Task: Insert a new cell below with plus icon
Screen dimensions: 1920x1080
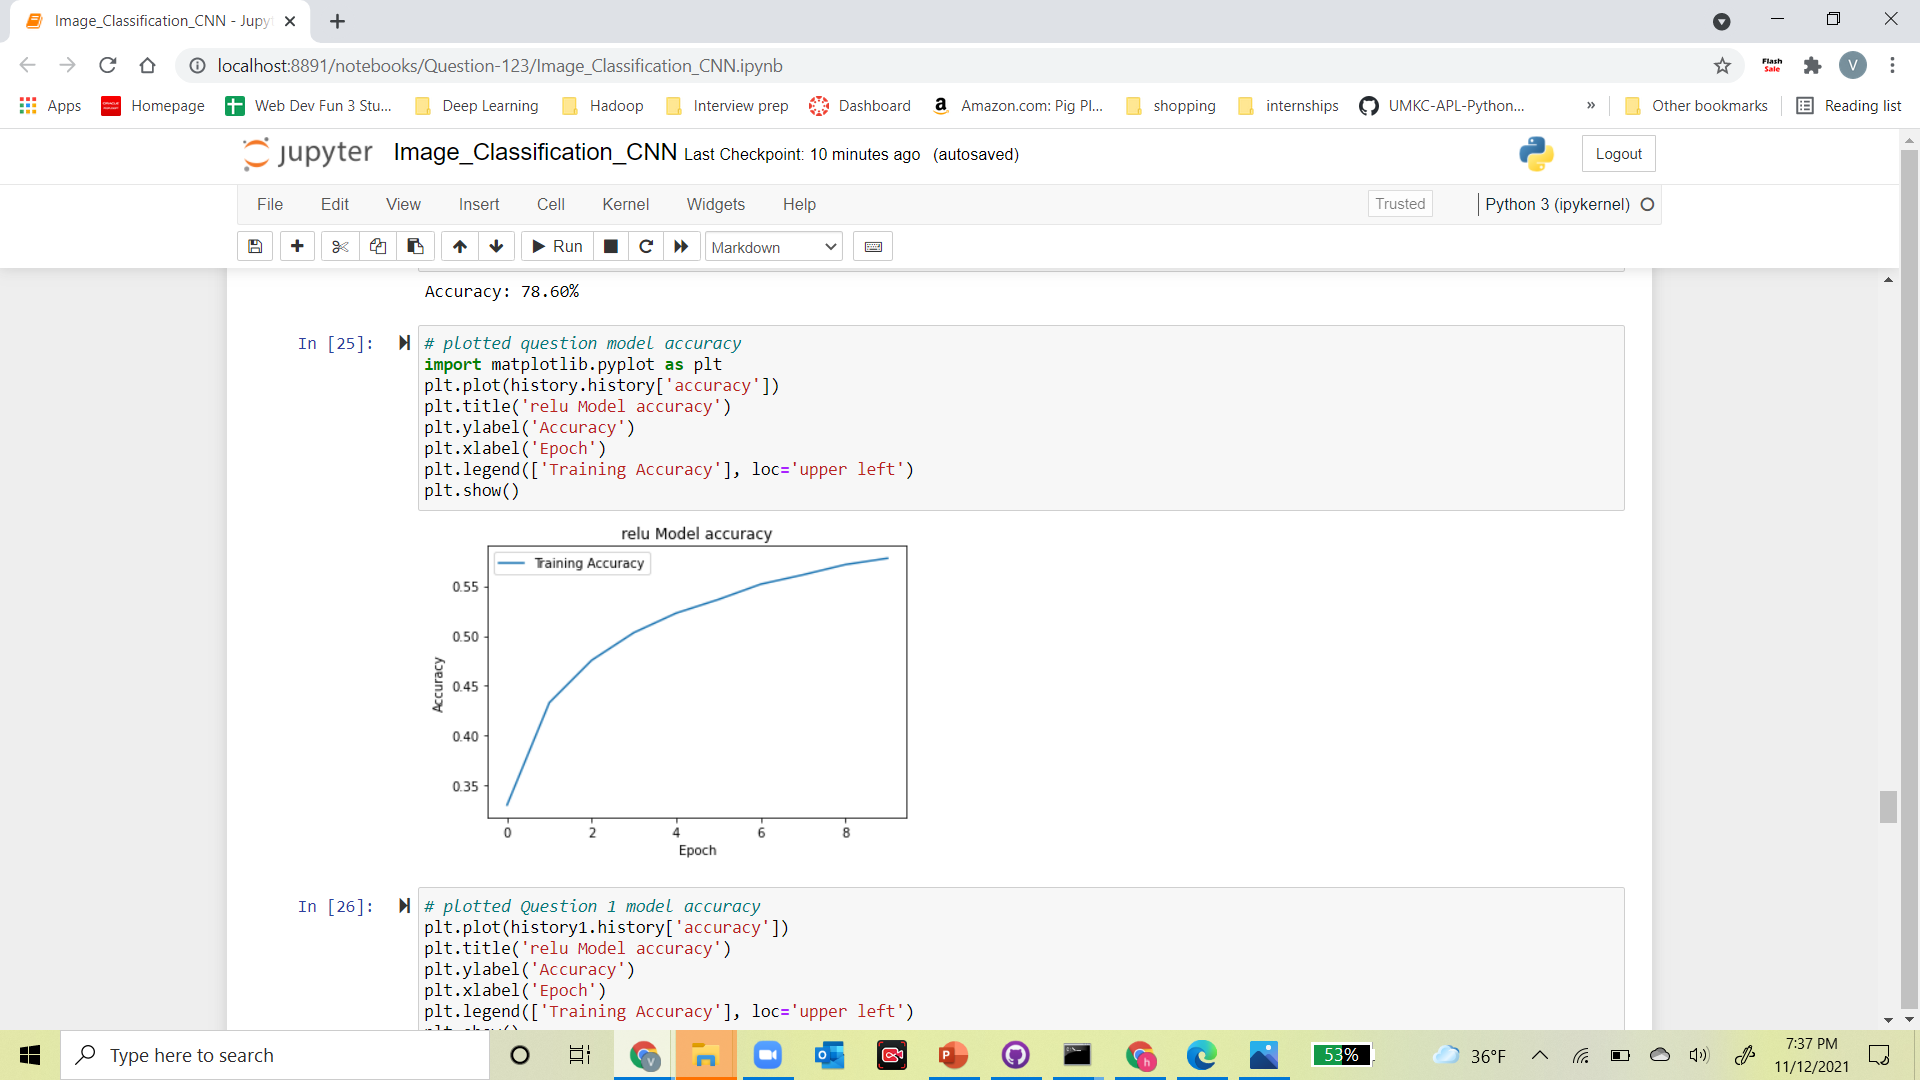Action: coord(297,246)
